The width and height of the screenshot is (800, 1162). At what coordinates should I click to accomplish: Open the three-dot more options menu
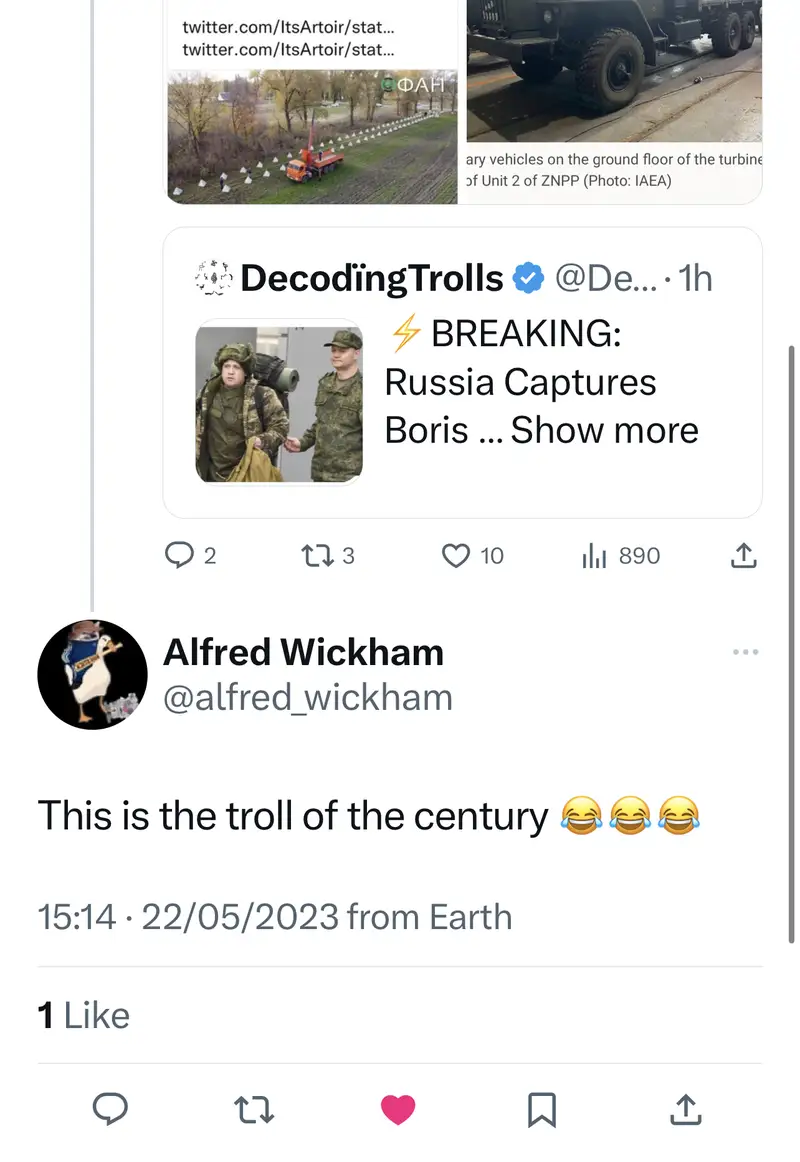746,652
